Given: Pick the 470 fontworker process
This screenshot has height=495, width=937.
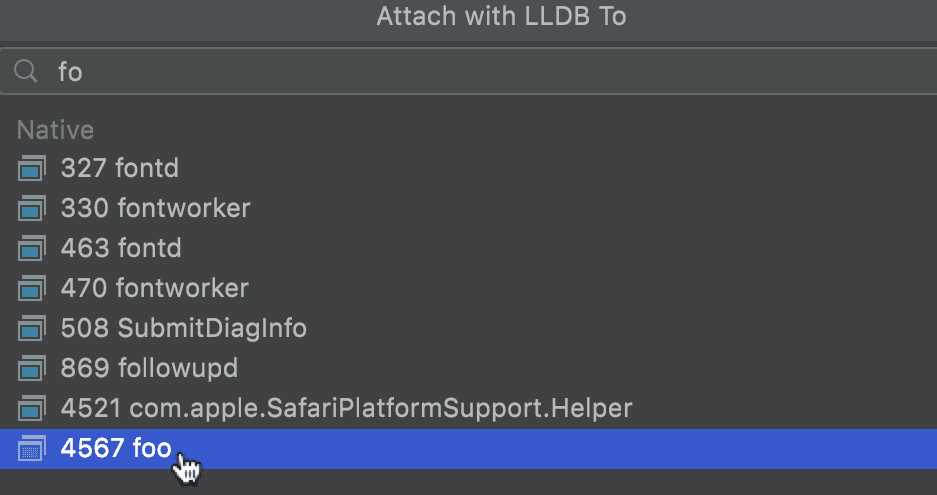Looking at the screenshot, I should point(468,289).
